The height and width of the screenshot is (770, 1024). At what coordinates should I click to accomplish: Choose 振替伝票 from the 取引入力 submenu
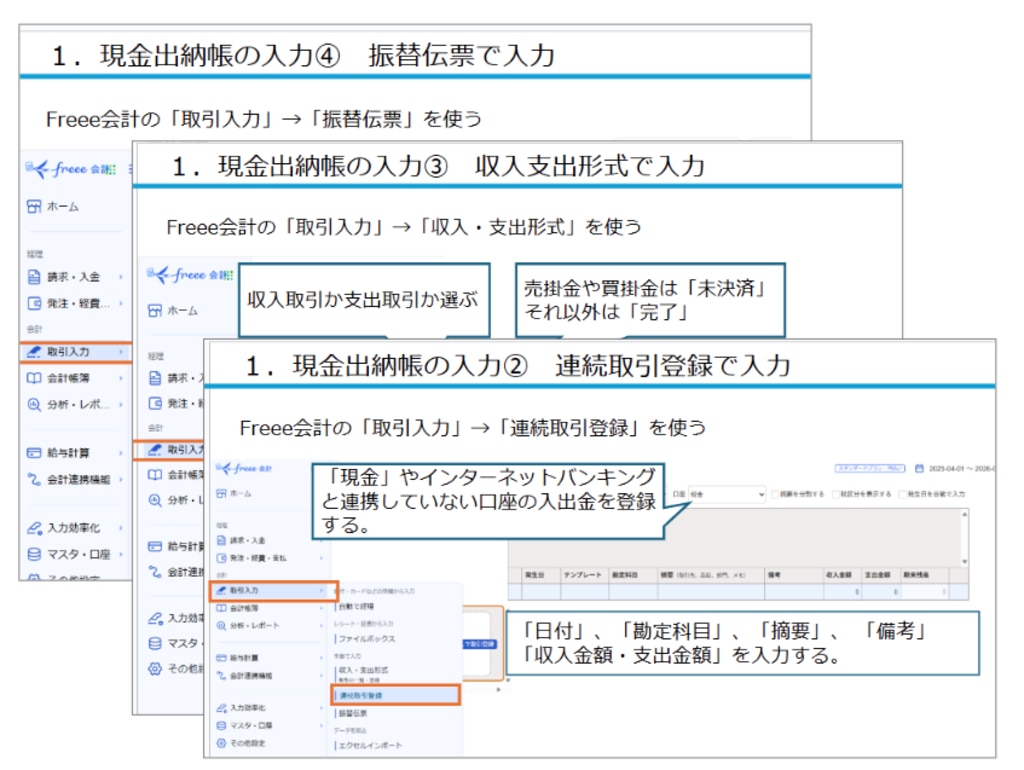355,713
